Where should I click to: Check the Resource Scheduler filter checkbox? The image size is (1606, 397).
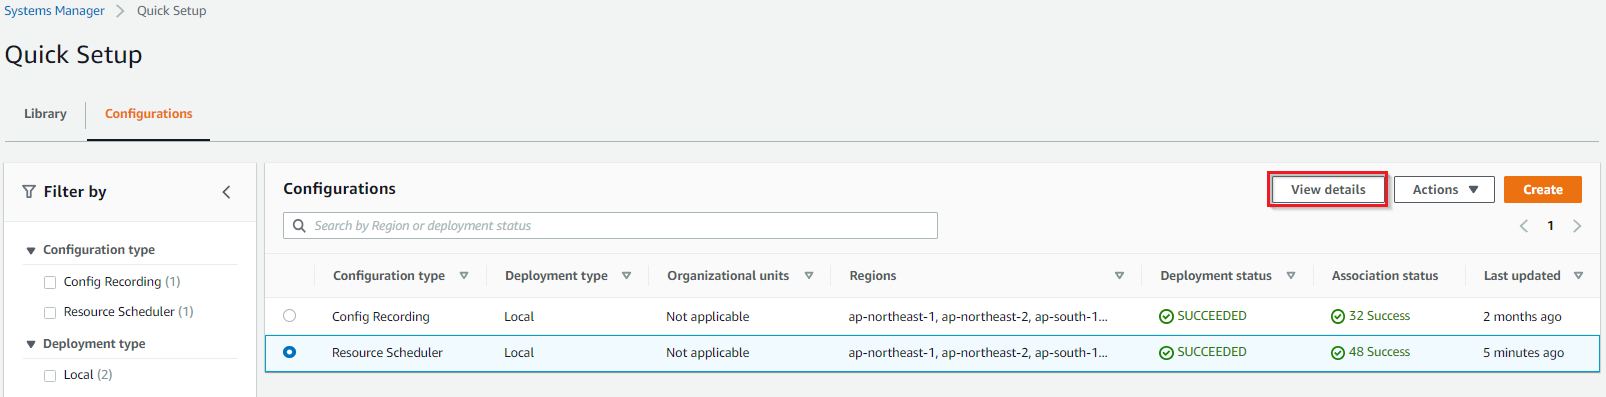pos(50,313)
